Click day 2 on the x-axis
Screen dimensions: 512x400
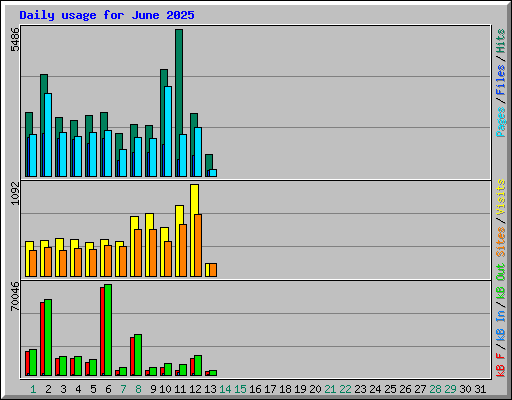tap(48, 389)
